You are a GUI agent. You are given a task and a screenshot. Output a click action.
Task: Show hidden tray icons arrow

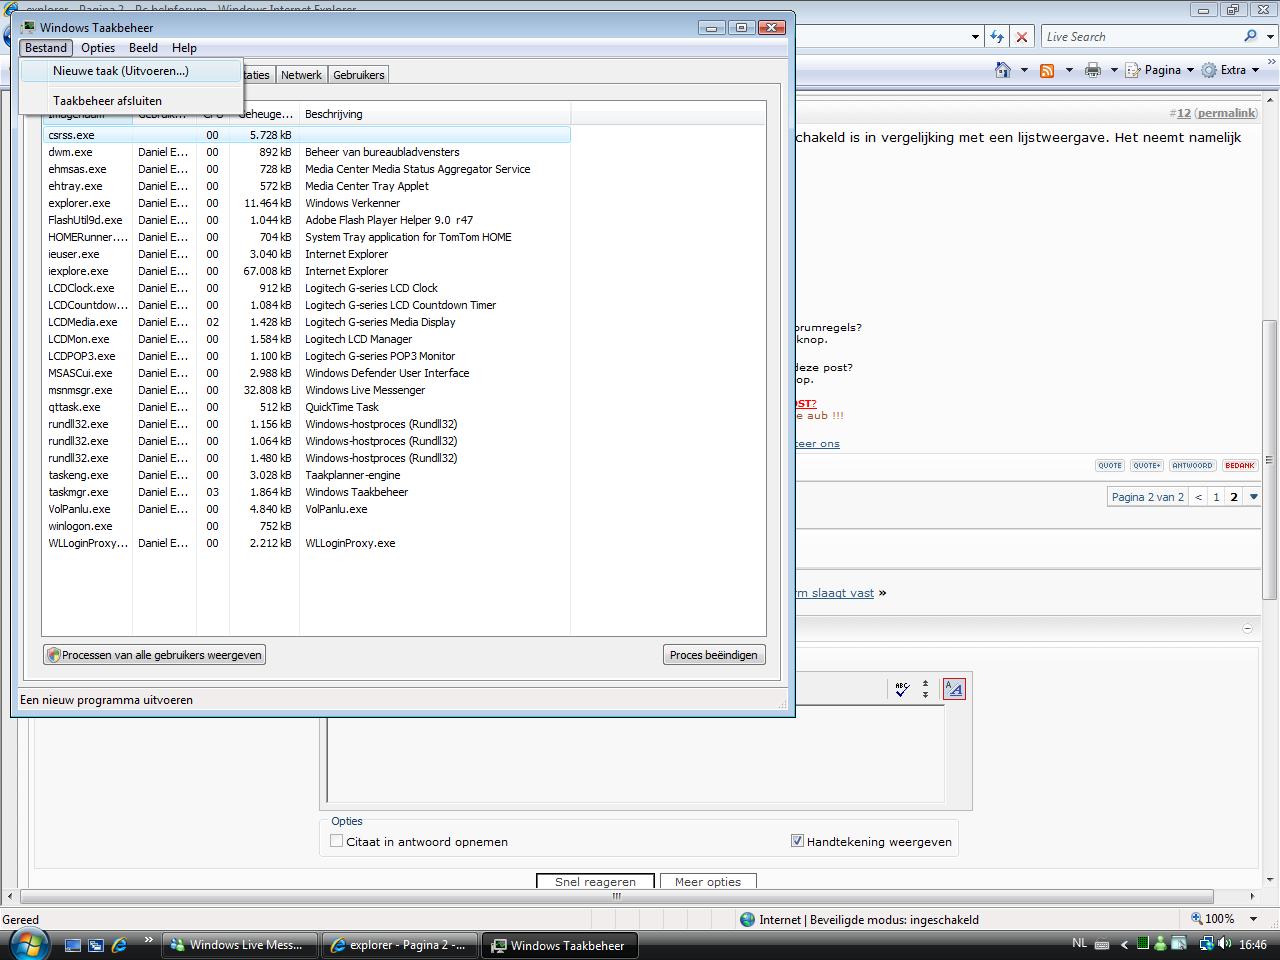(x=1124, y=944)
